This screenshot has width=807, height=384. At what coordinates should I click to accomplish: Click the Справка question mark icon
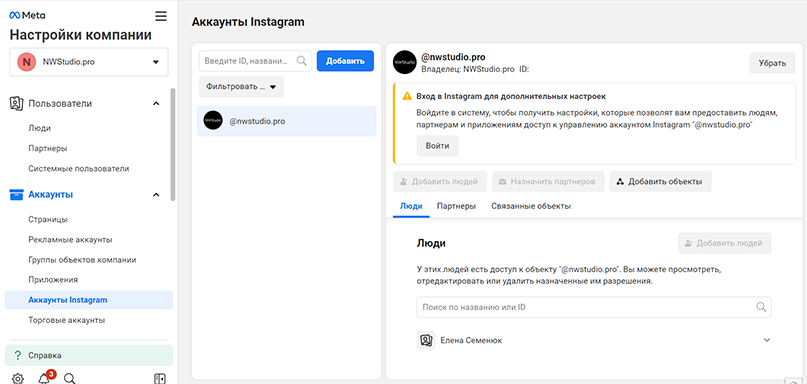18,355
